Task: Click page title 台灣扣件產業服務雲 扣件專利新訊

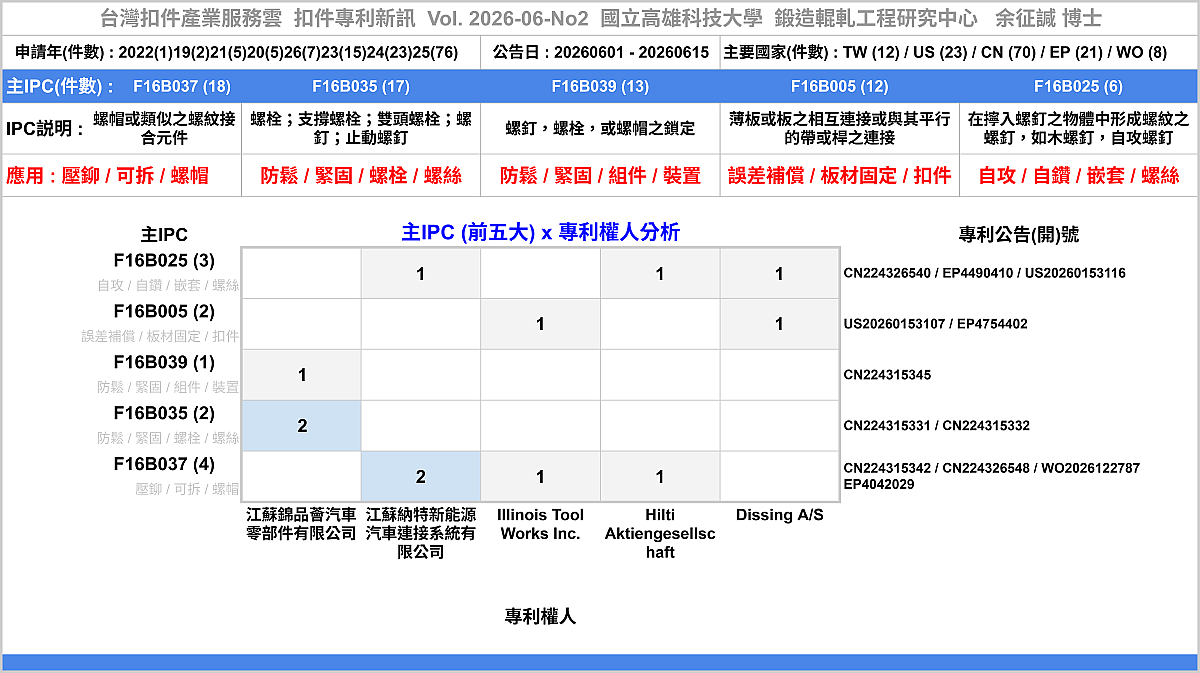Action: pos(259,18)
